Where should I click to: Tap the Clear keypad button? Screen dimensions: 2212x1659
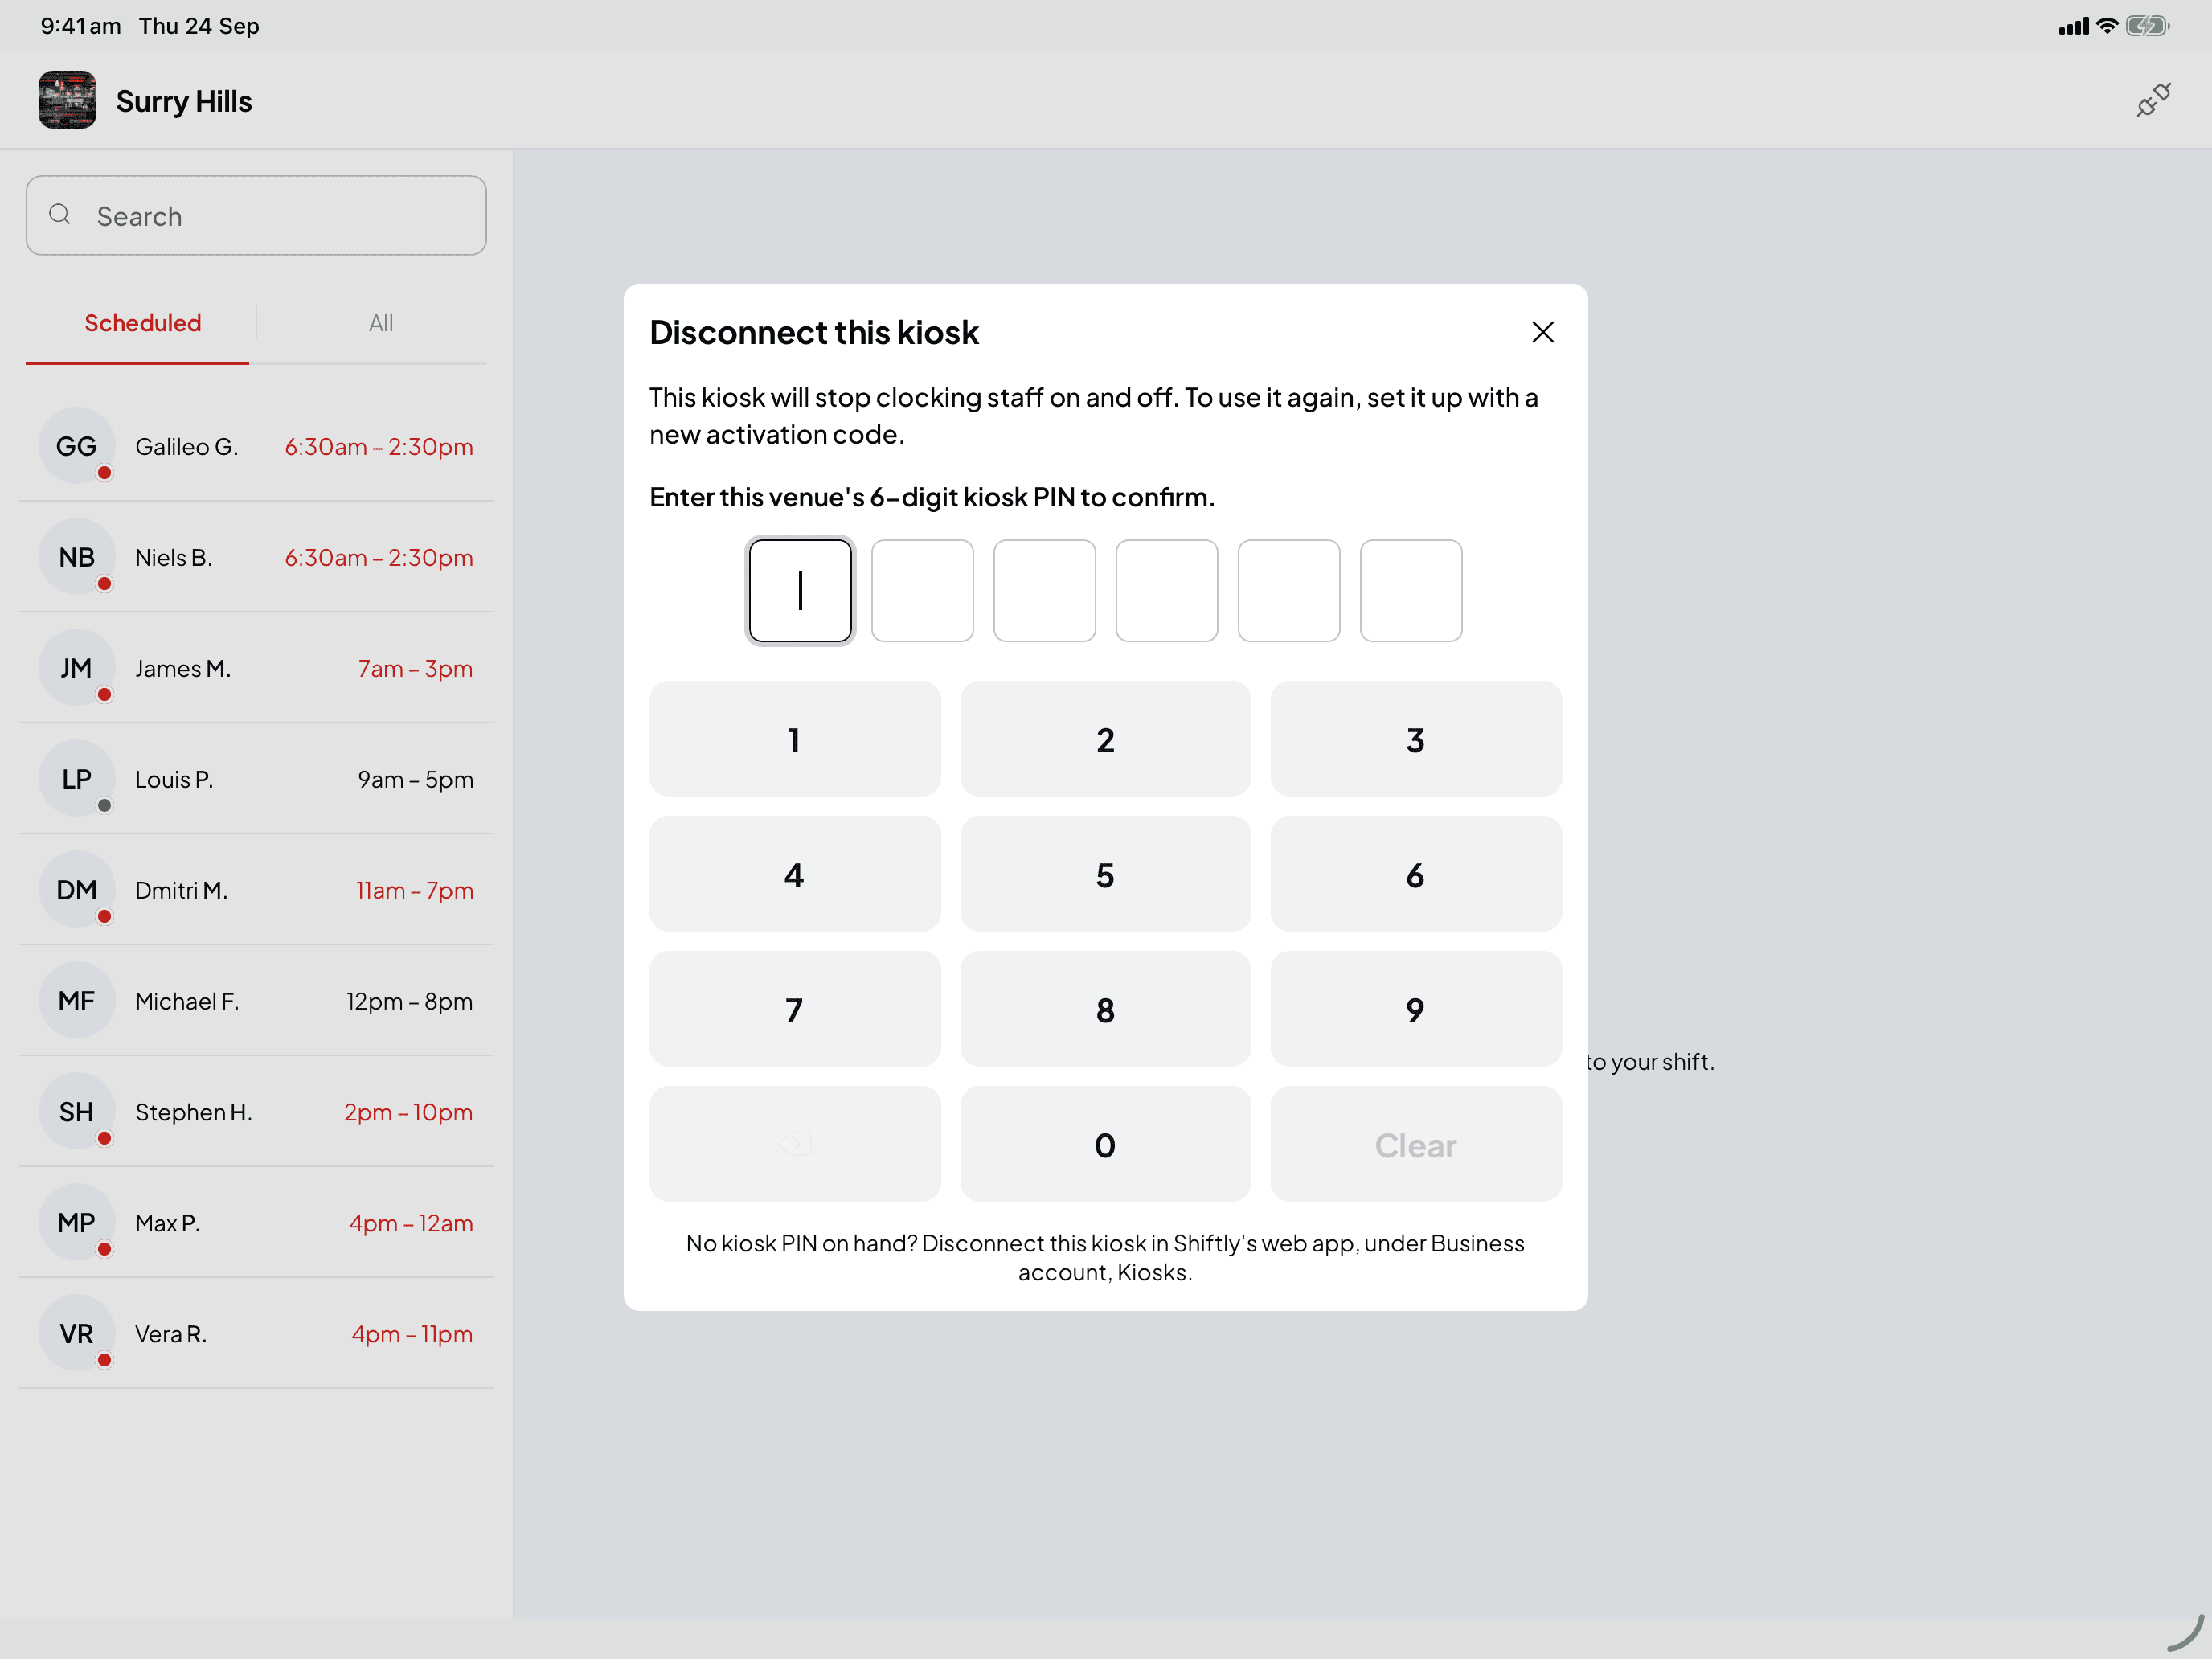point(1415,1143)
